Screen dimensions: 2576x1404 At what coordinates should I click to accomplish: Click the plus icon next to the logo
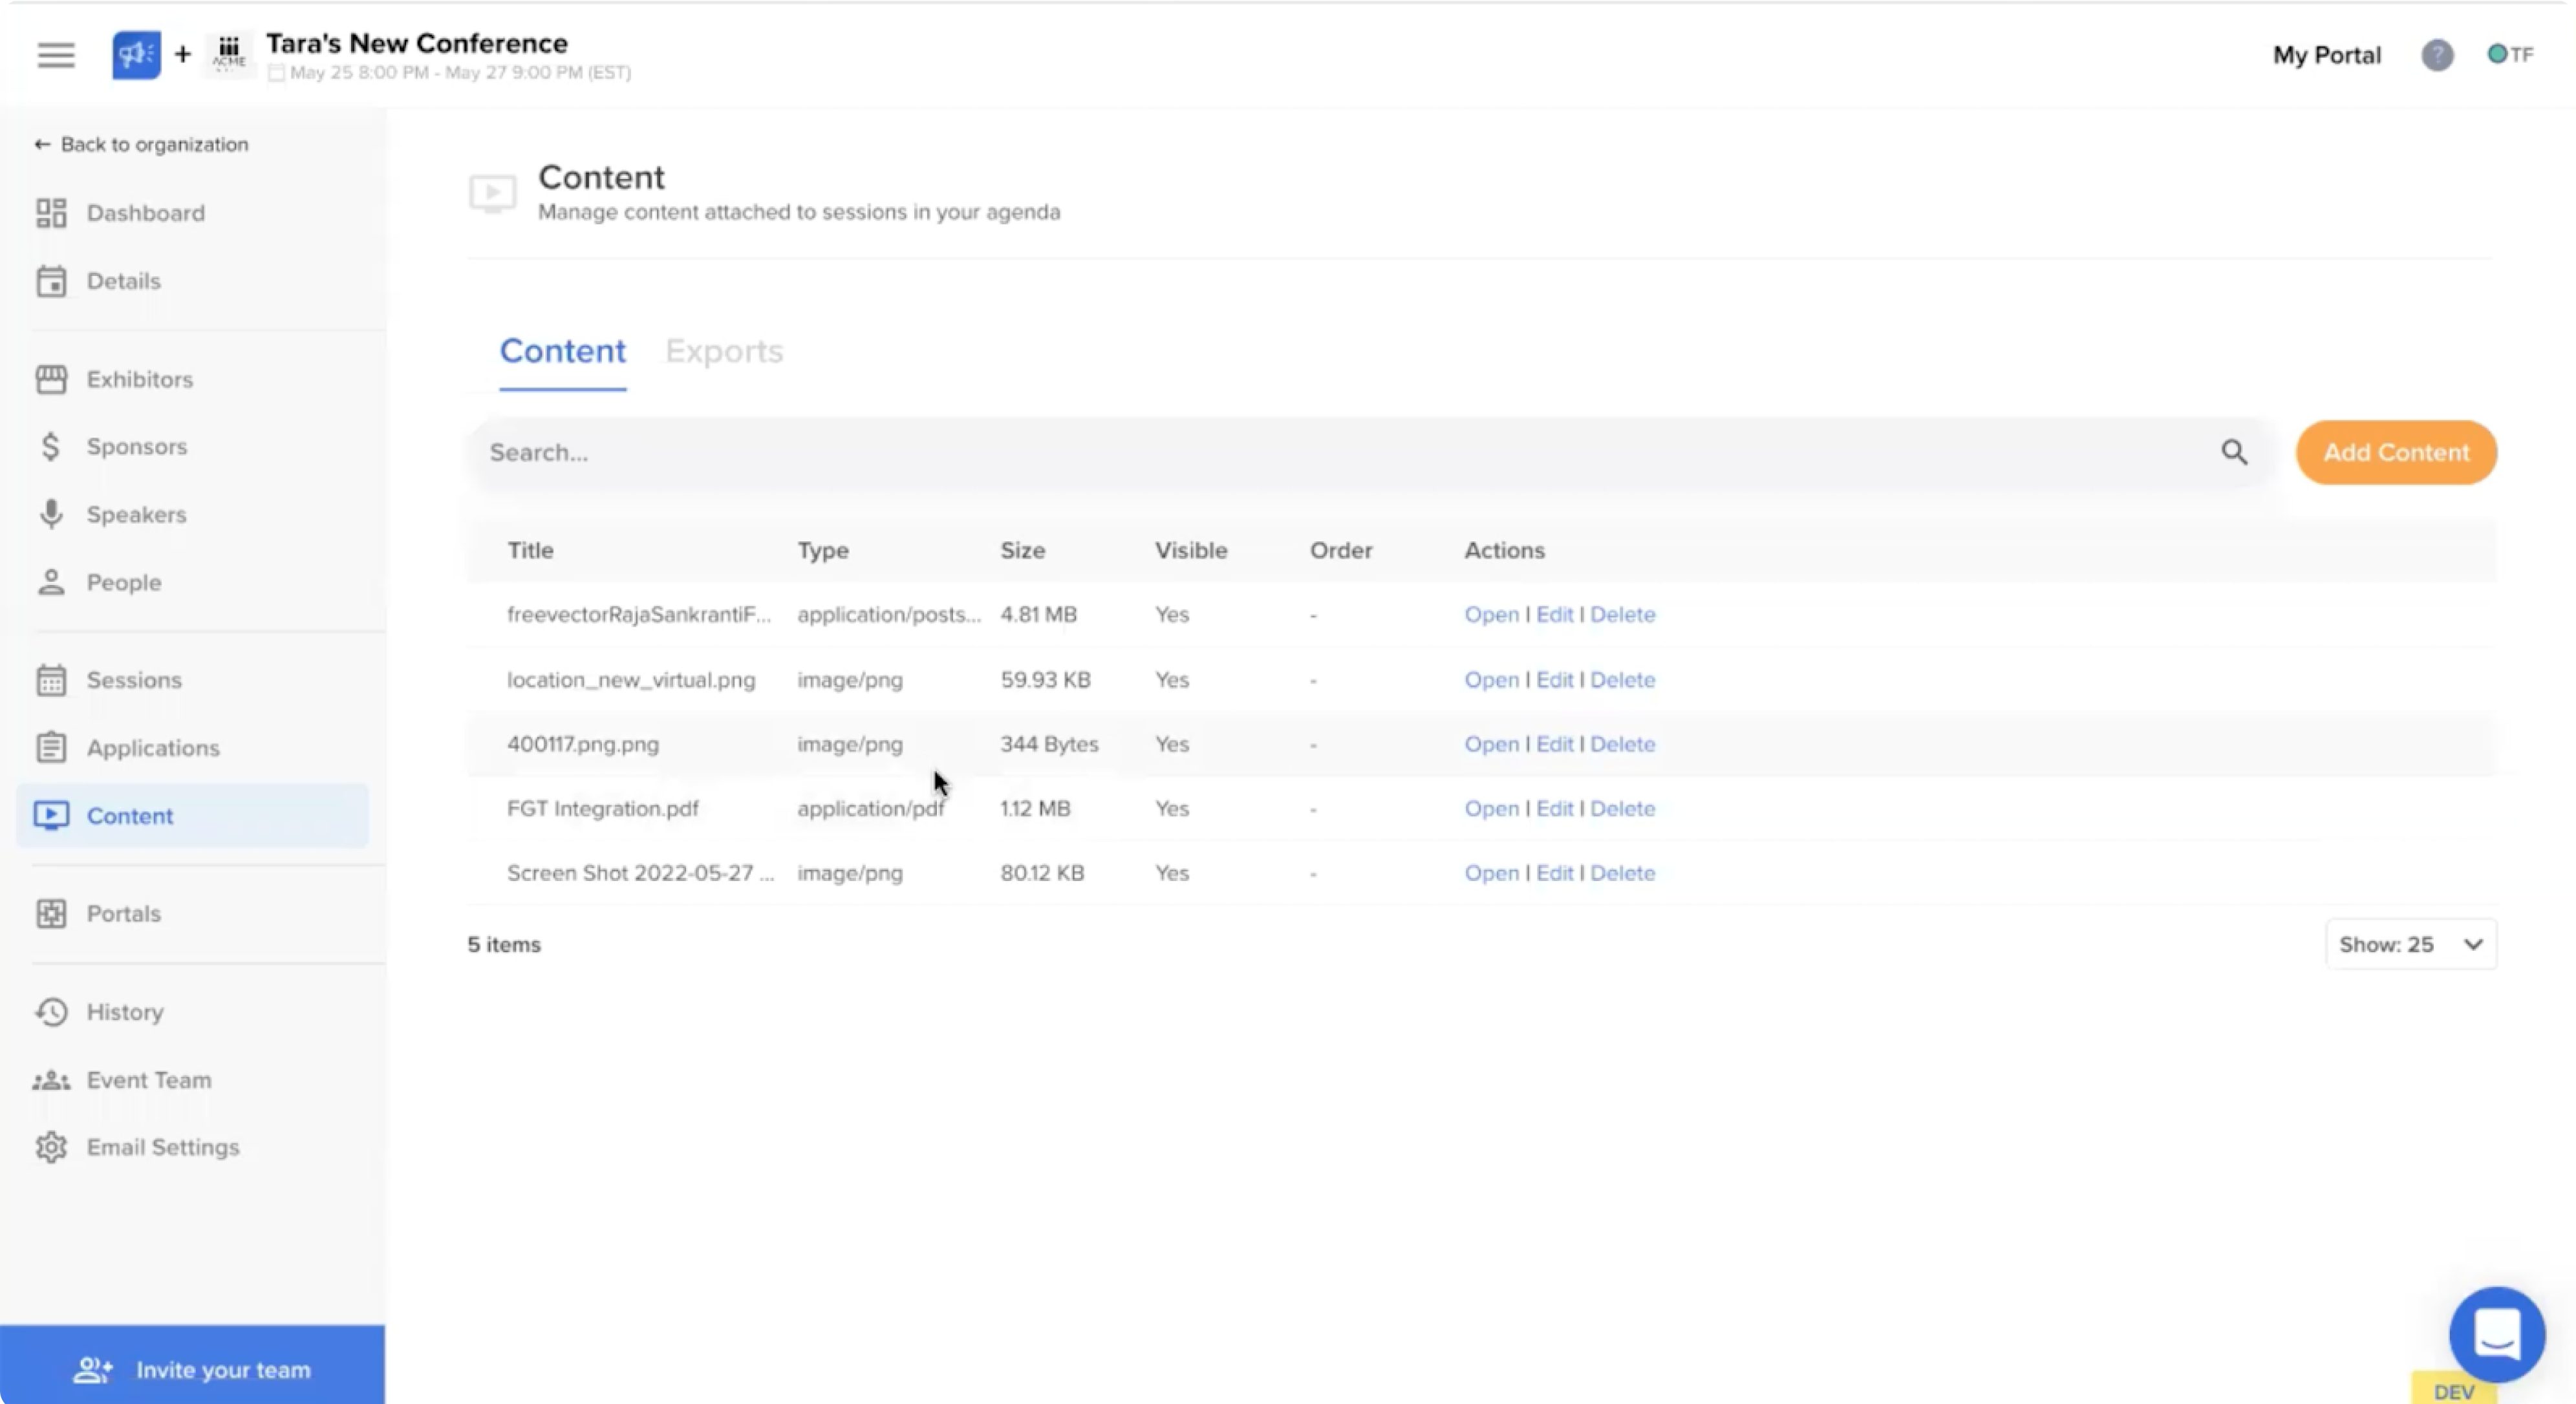point(182,55)
